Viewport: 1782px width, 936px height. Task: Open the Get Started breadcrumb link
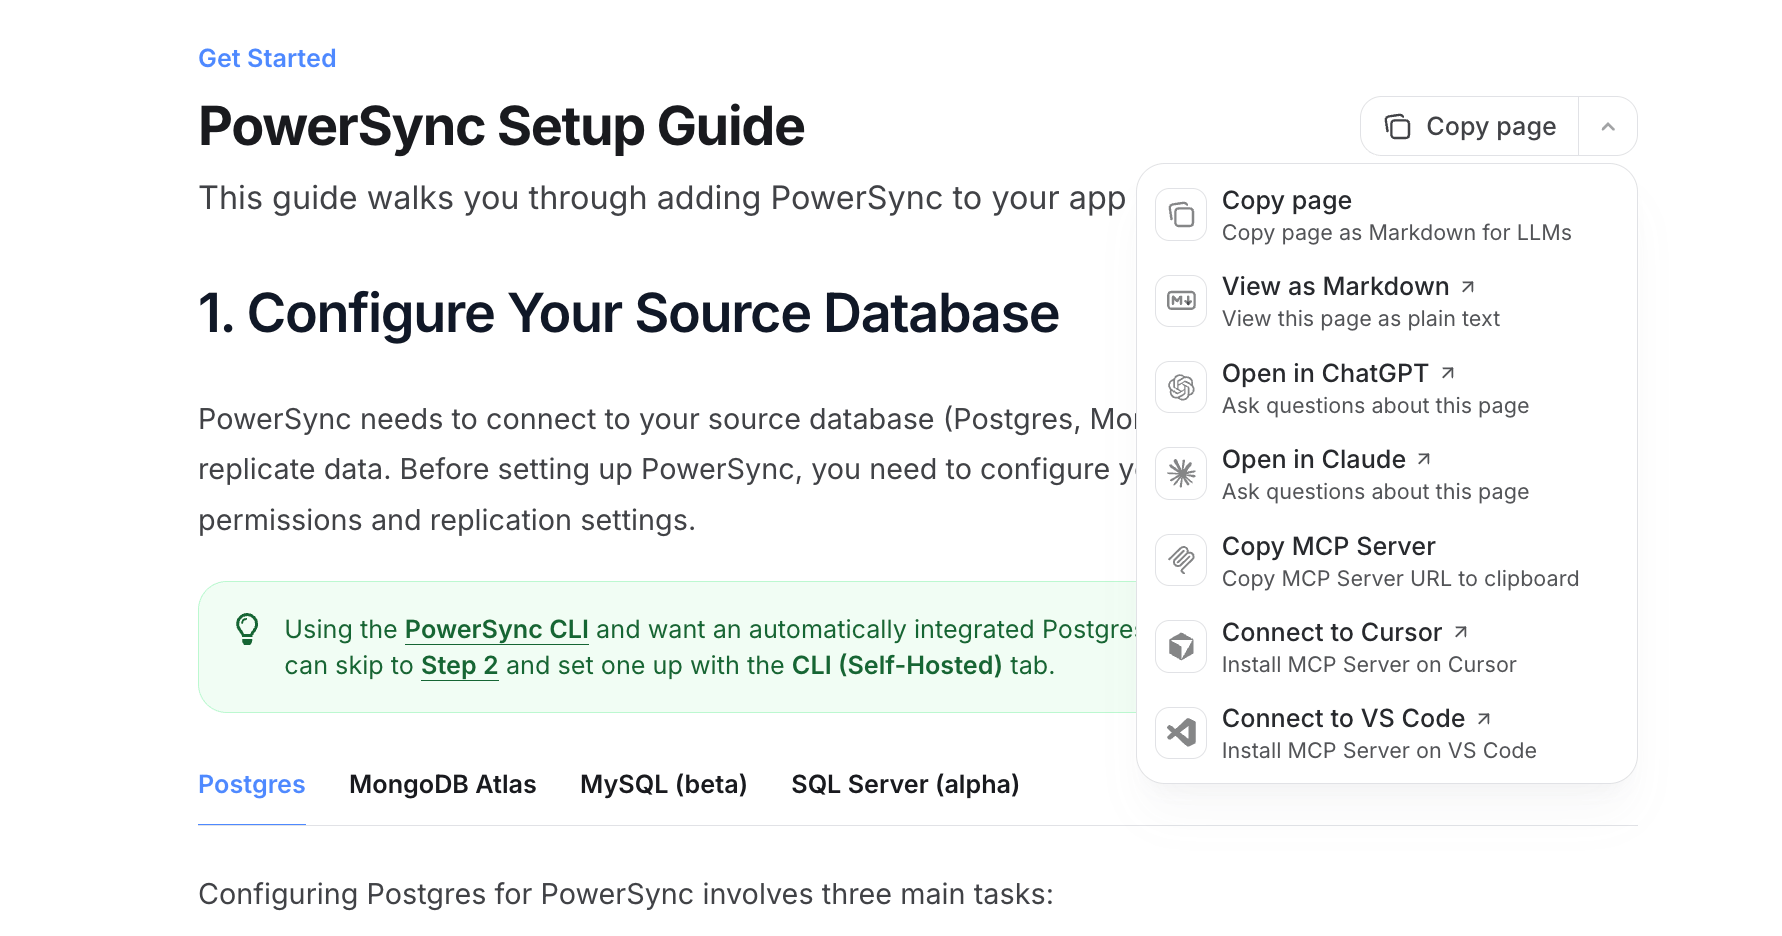[x=267, y=58]
